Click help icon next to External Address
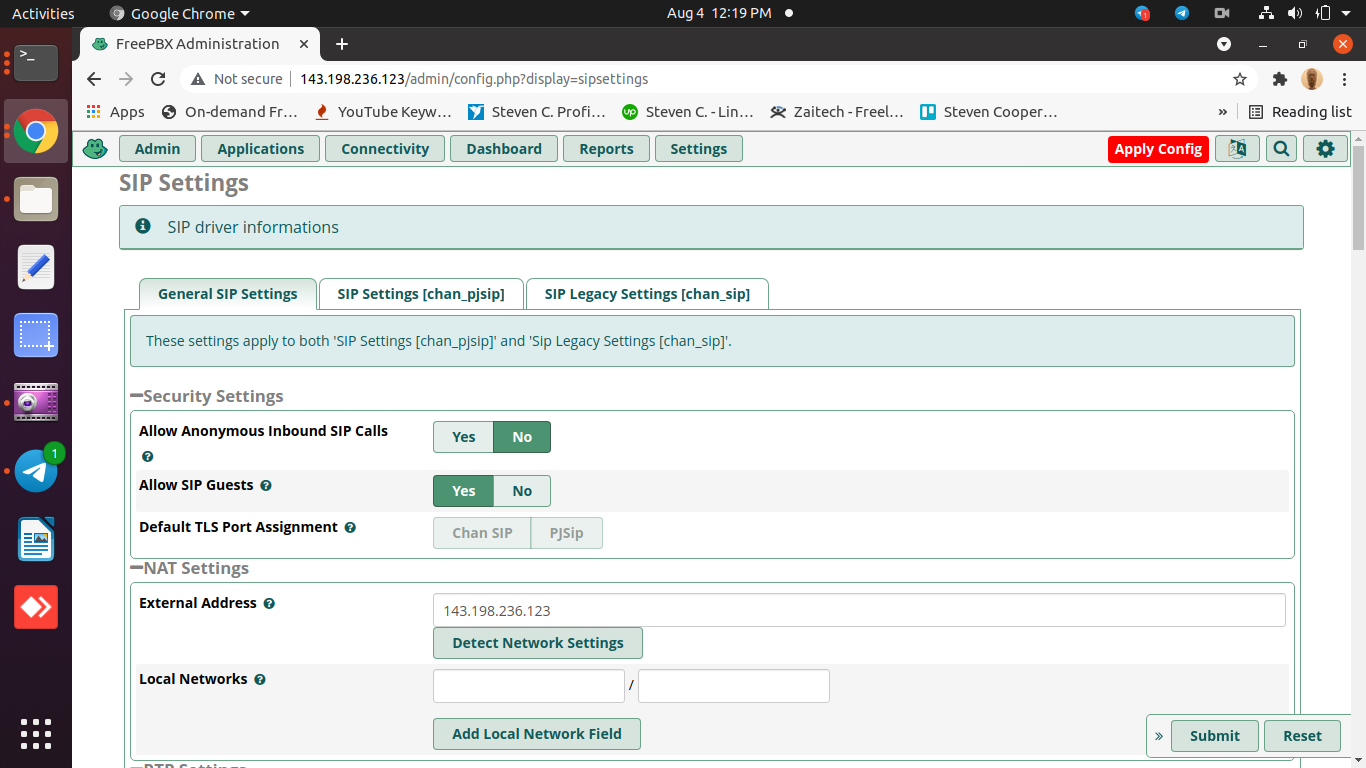This screenshot has height=768, width=1366. (x=269, y=603)
